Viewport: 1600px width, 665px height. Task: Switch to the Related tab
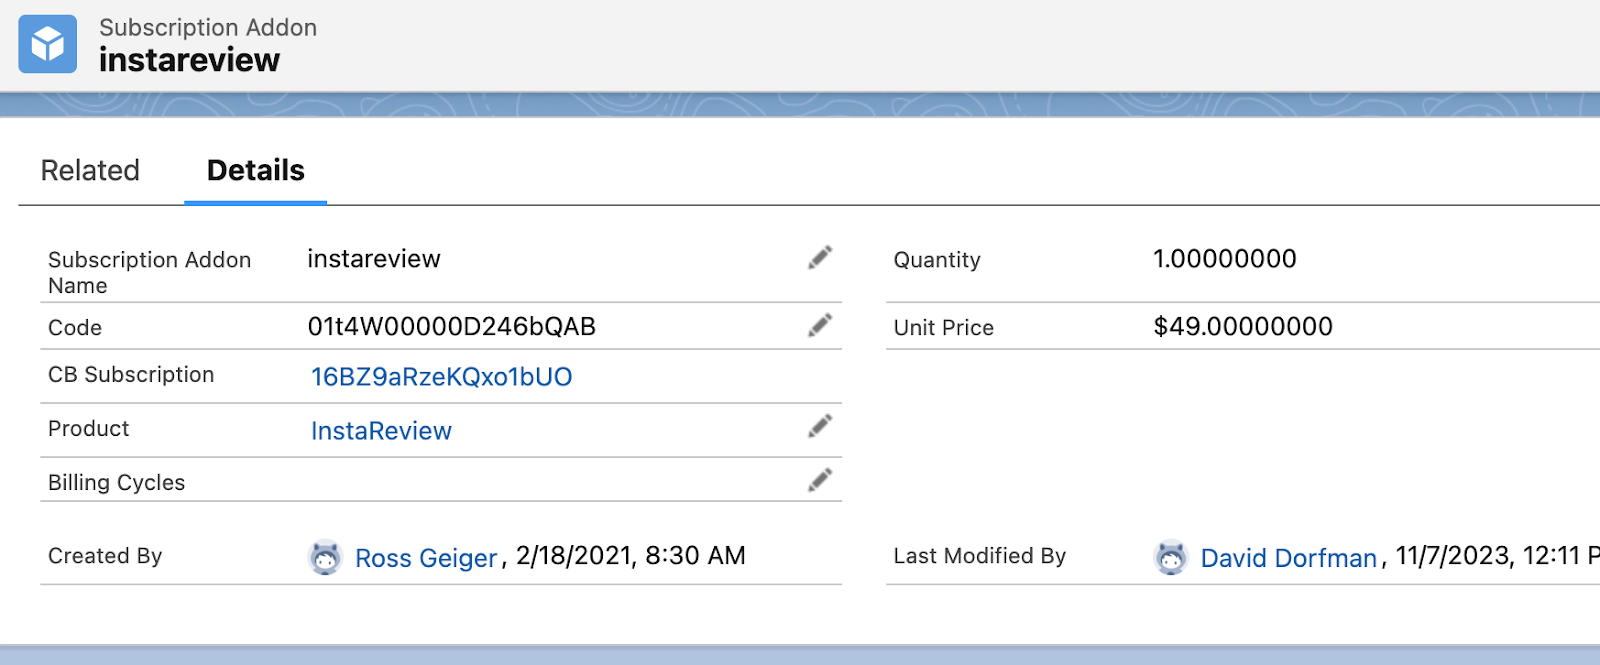click(x=90, y=171)
